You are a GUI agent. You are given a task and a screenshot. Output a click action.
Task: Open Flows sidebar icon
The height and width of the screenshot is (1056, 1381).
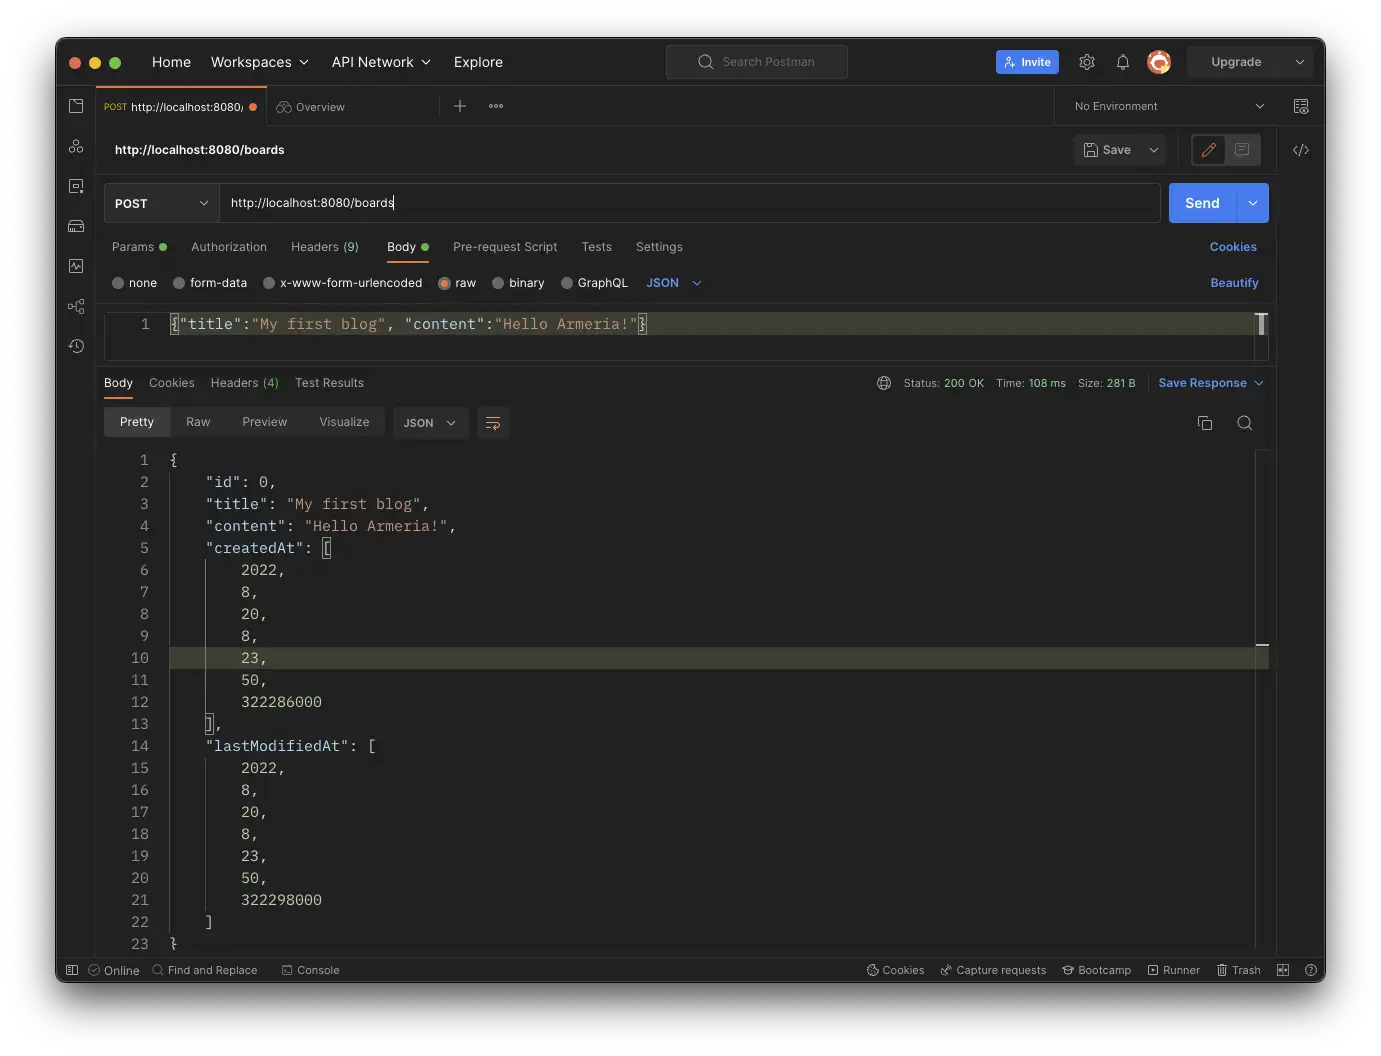76,306
